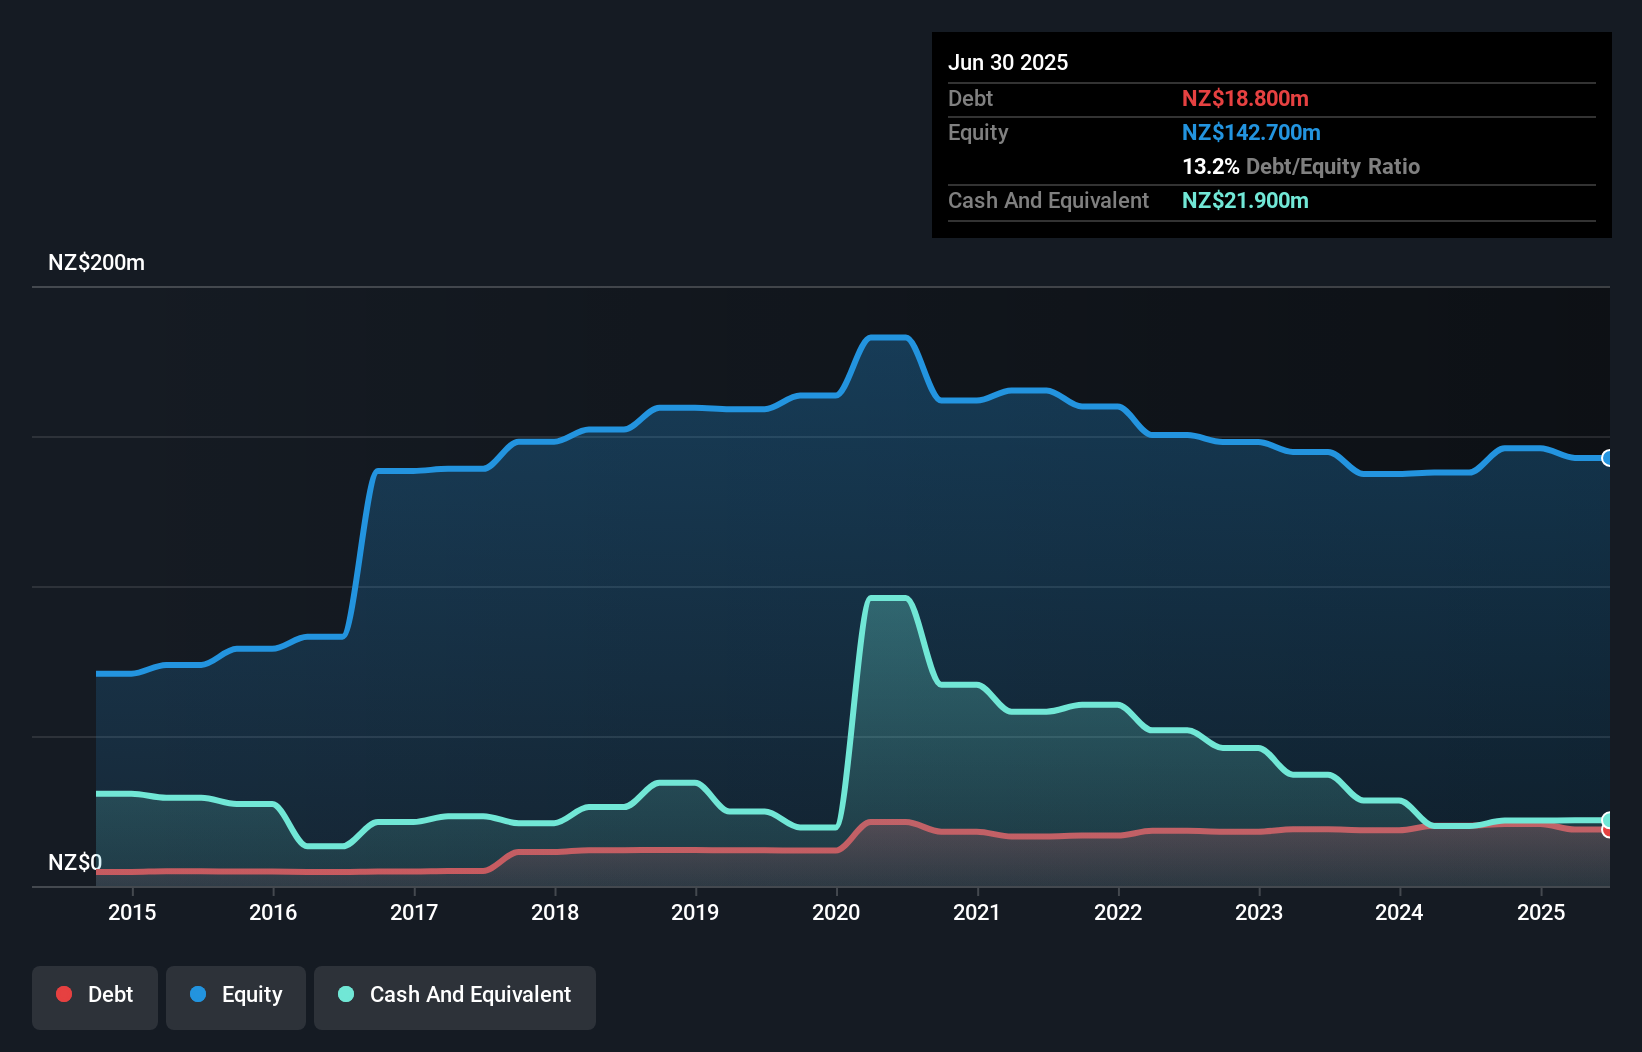This screenshot has width=1642, height=1052.
Task: Toggle the Equity series legend button
Action: click(236, 997)
